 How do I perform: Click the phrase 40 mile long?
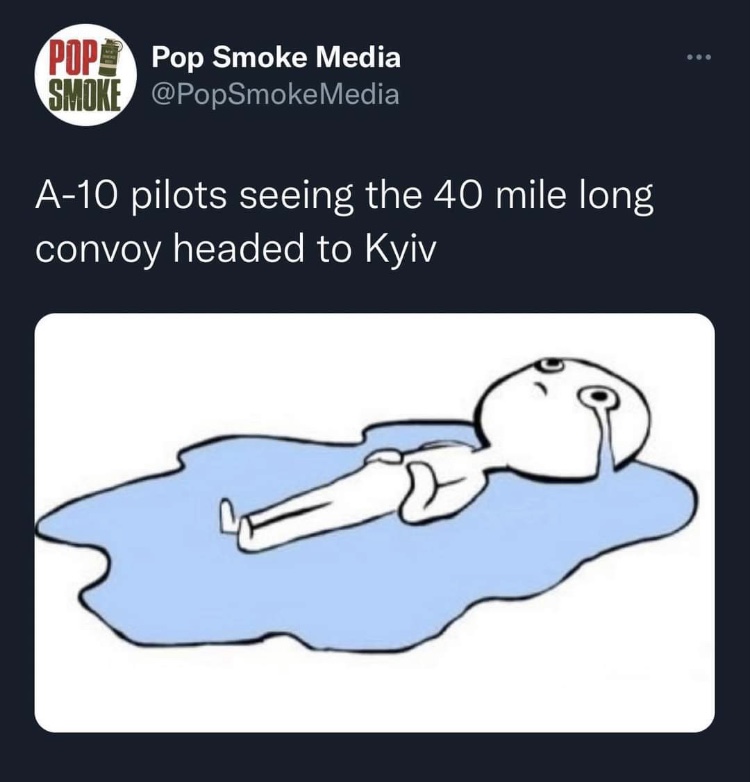point(543,196)
